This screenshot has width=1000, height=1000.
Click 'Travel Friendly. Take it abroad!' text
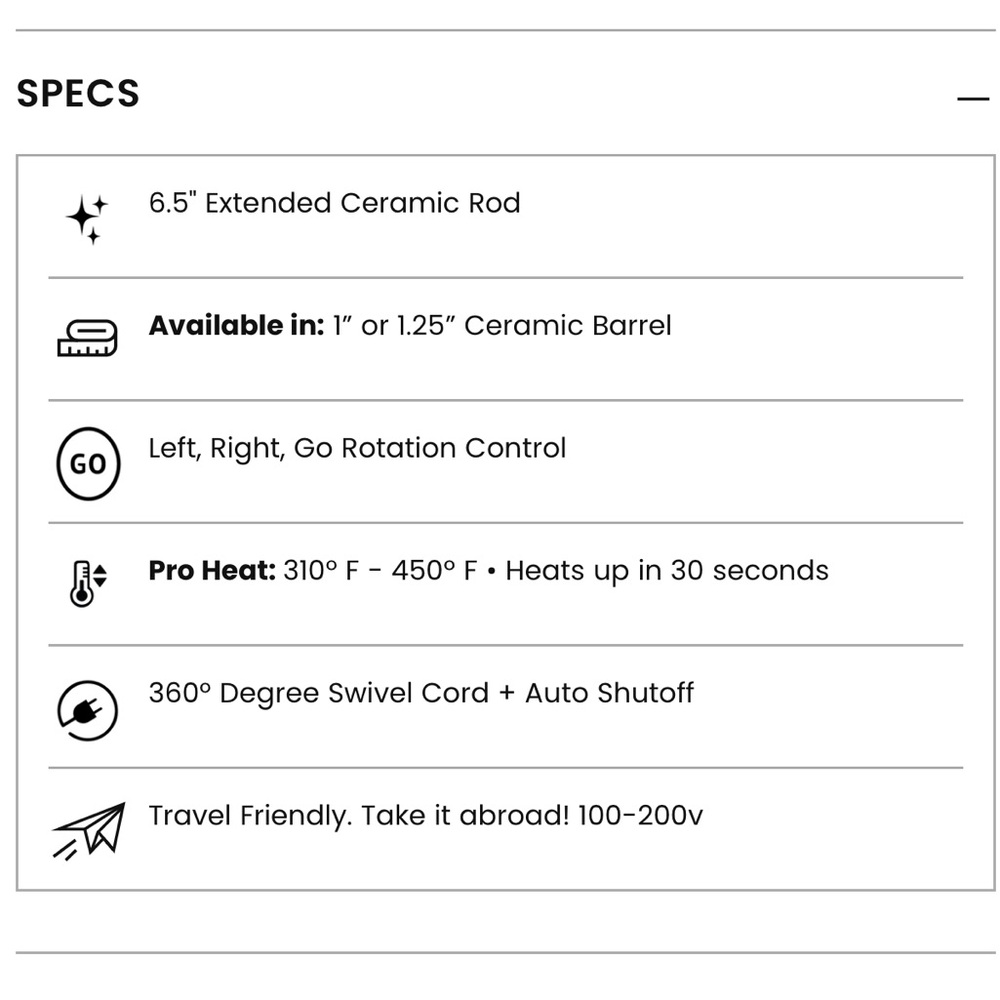pyautogui.click(x=359, y=816)
